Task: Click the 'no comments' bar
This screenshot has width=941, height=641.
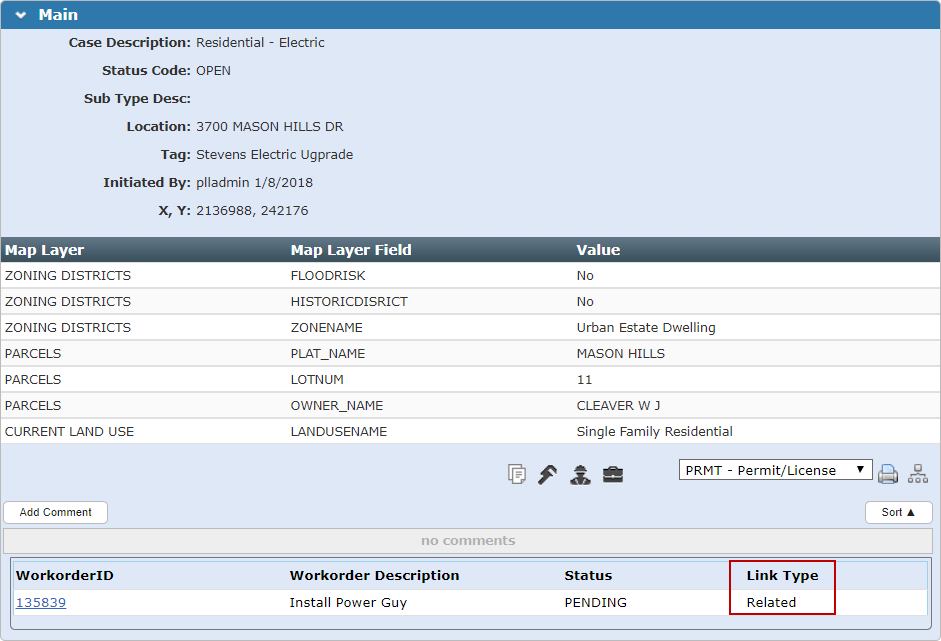Action: 468,541
